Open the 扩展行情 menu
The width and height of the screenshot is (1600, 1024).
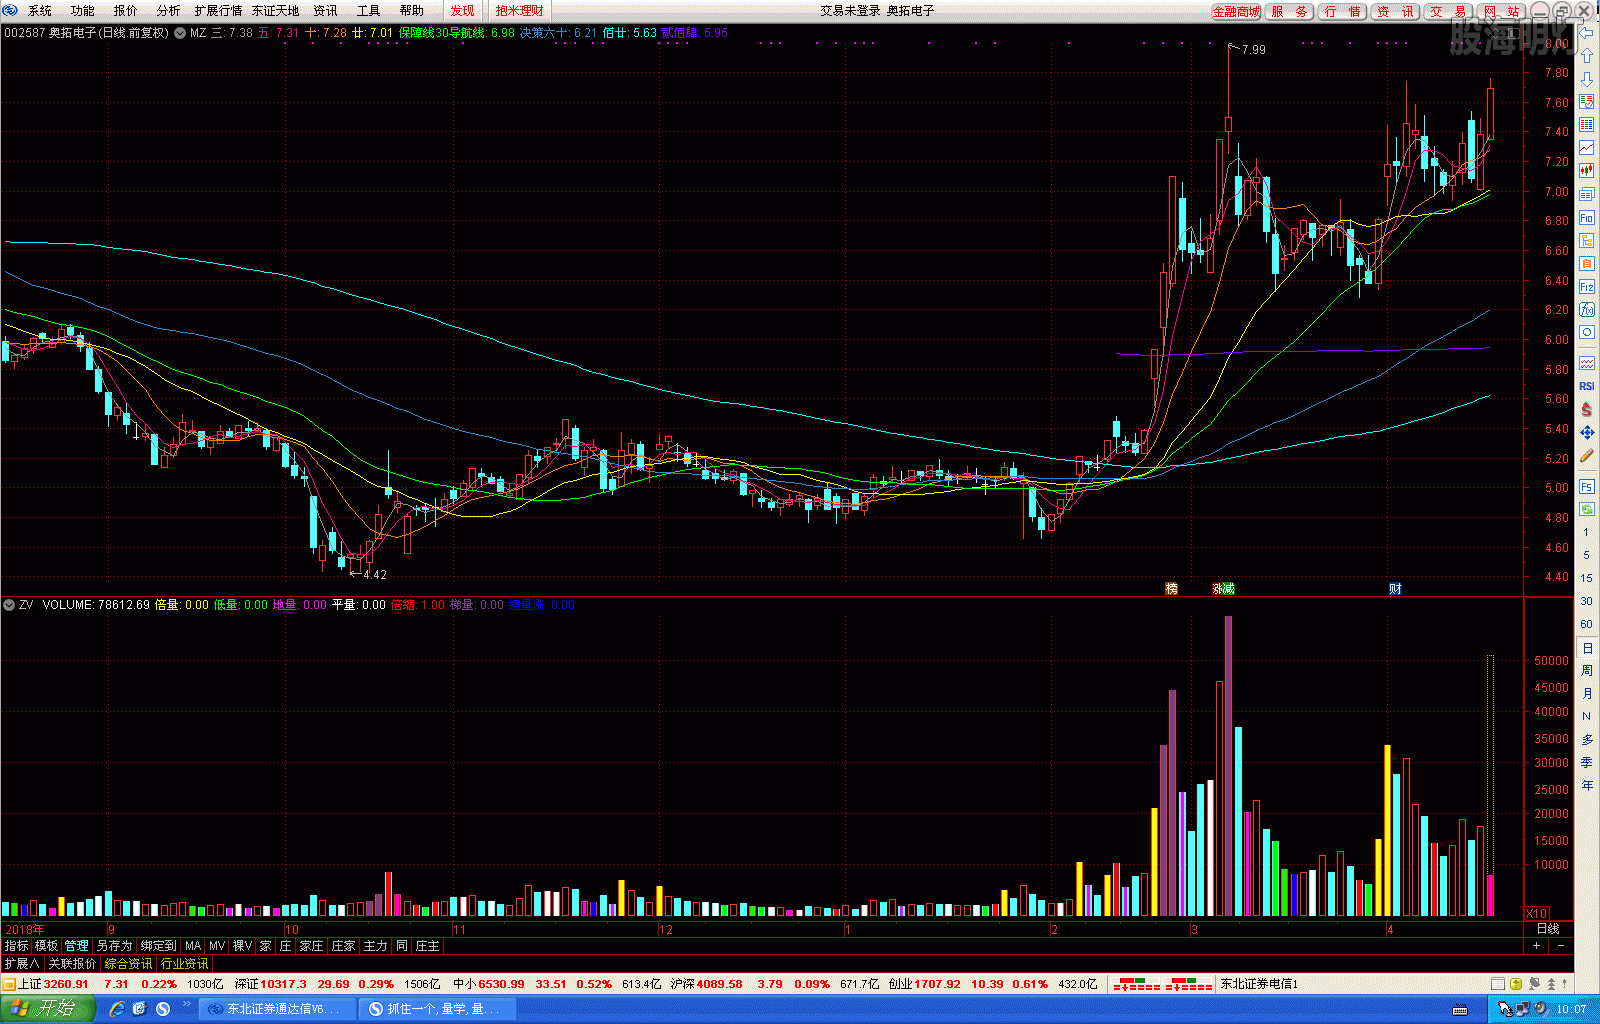(x=218, y=11)
